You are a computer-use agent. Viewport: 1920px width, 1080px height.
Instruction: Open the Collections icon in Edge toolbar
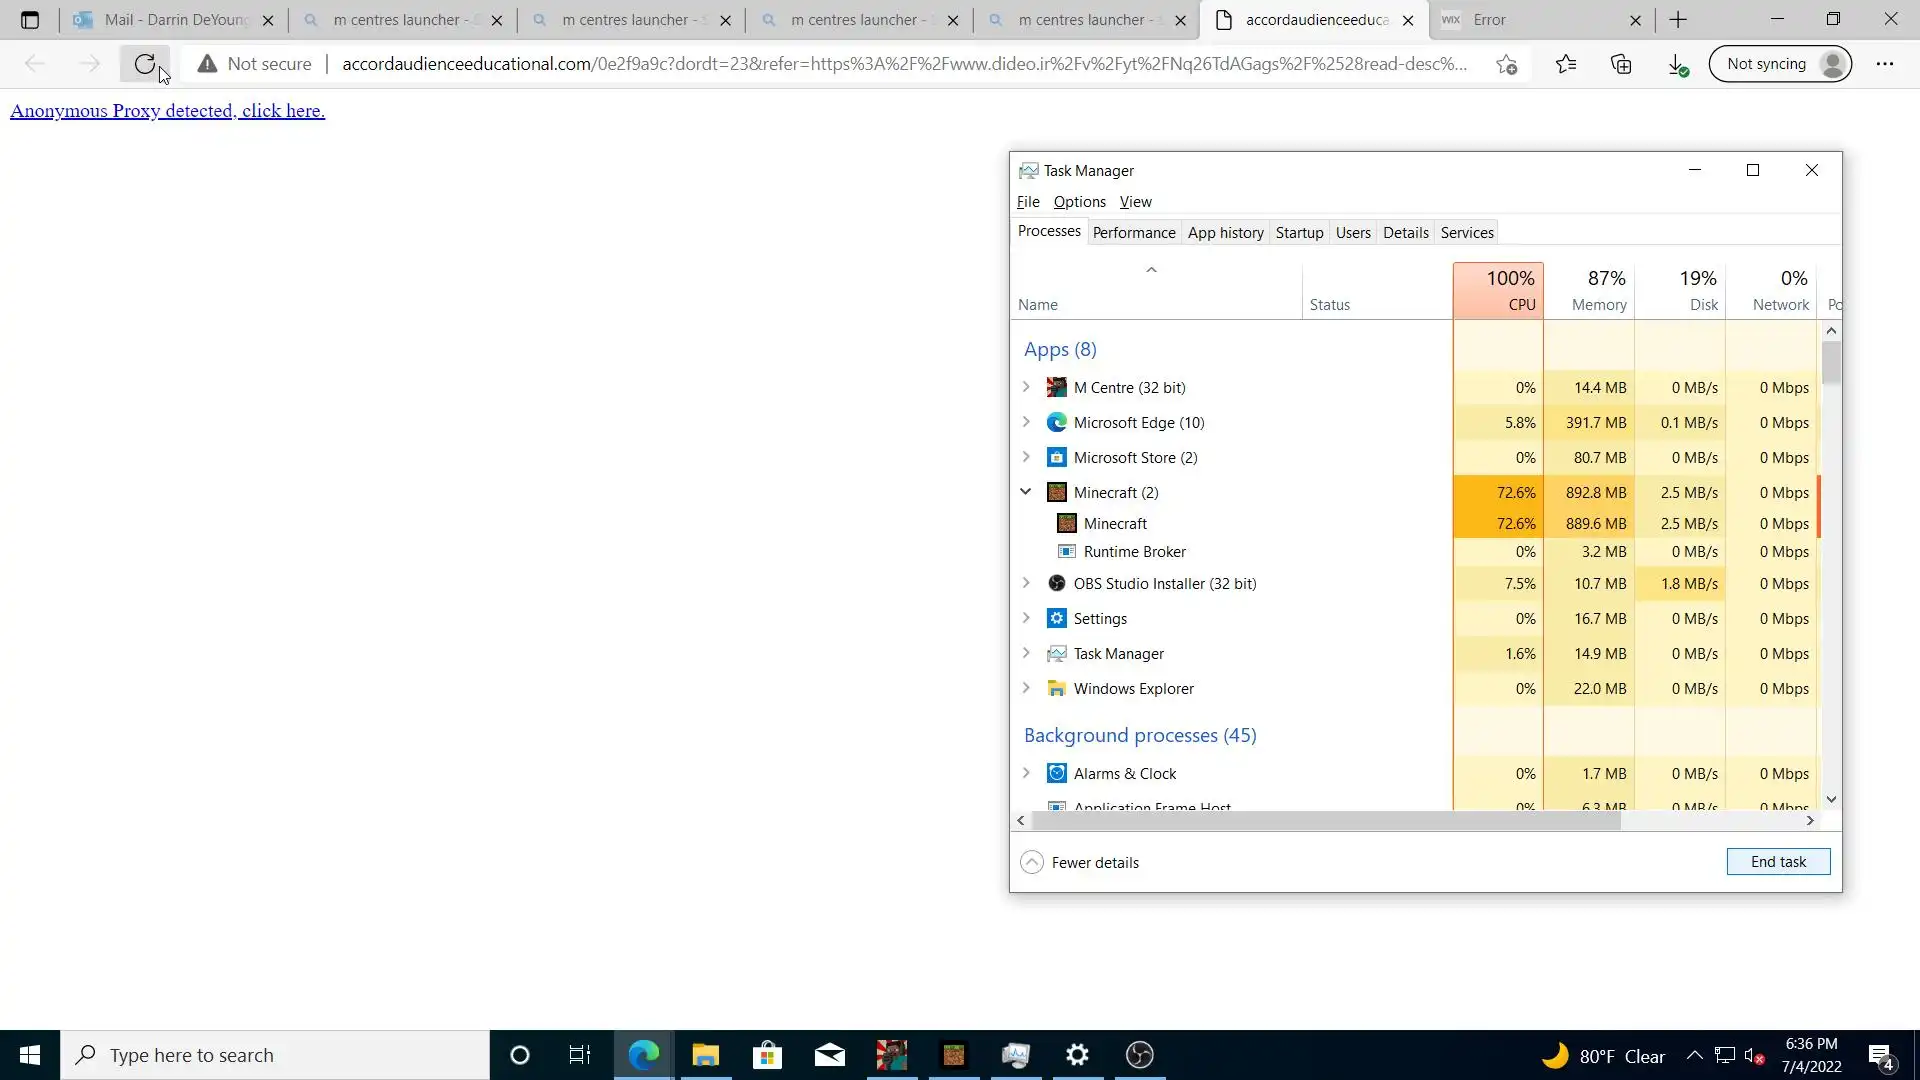coord(1621,64)
